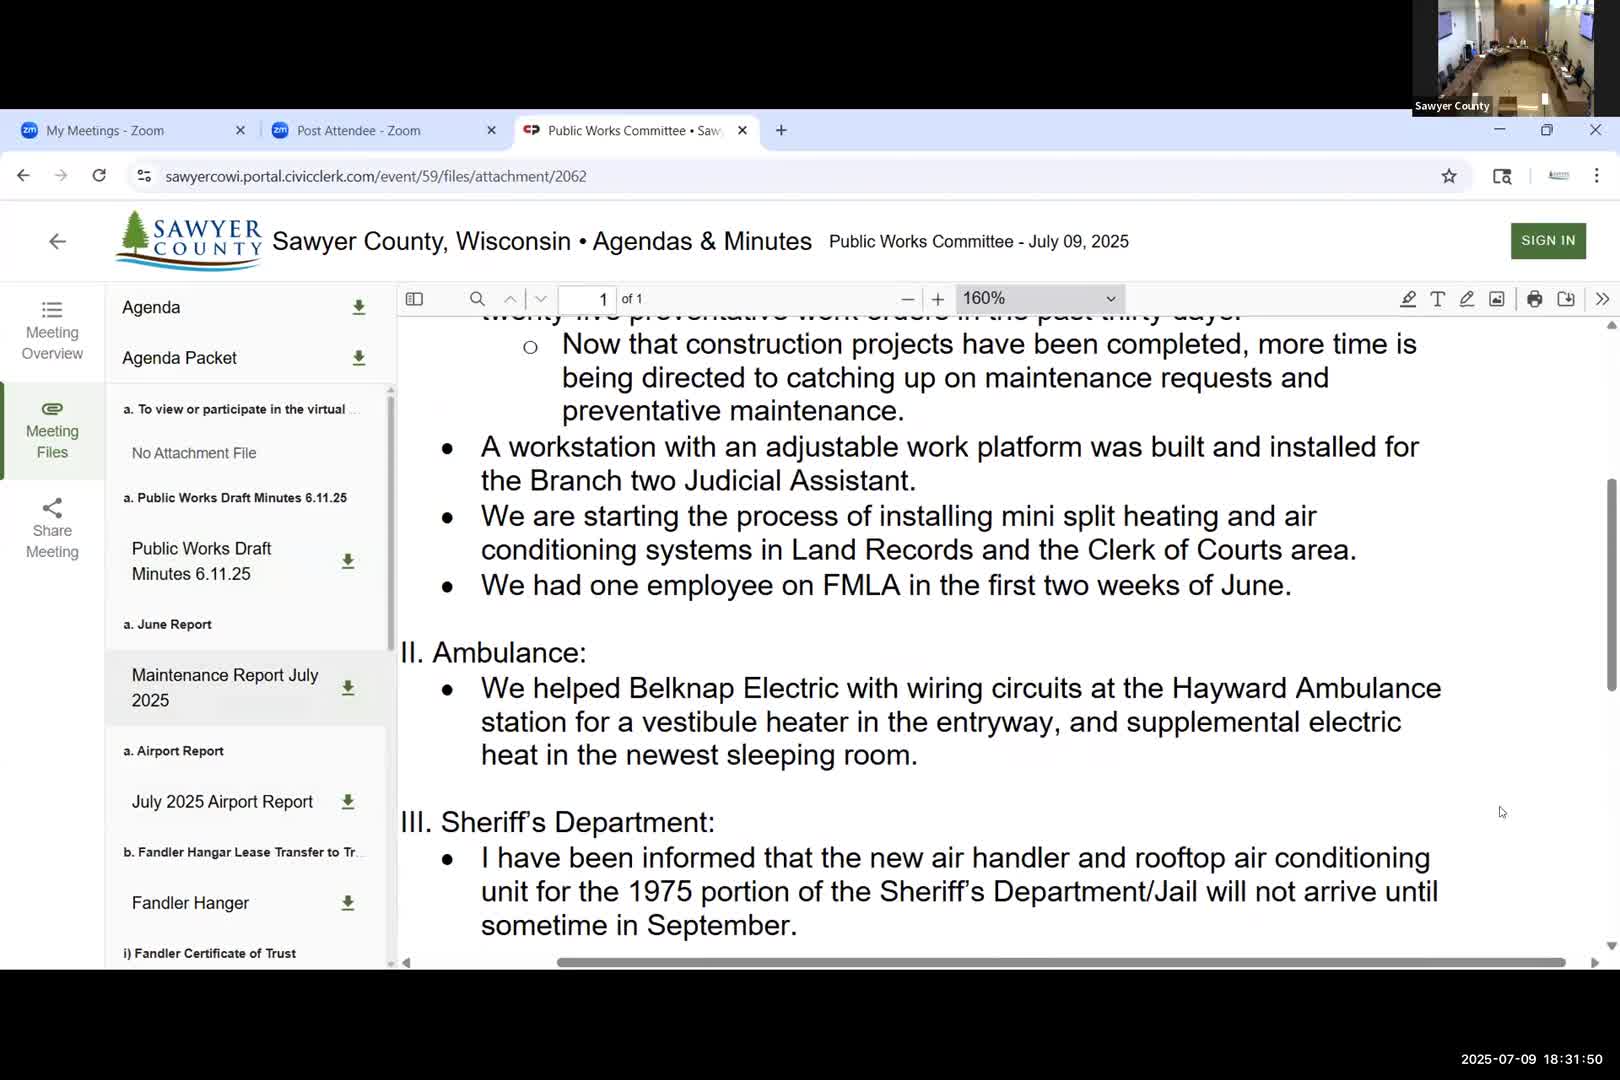Click the PDF horizontal scrollbar thumb

pyautogui.click(x=1061, y=962)
